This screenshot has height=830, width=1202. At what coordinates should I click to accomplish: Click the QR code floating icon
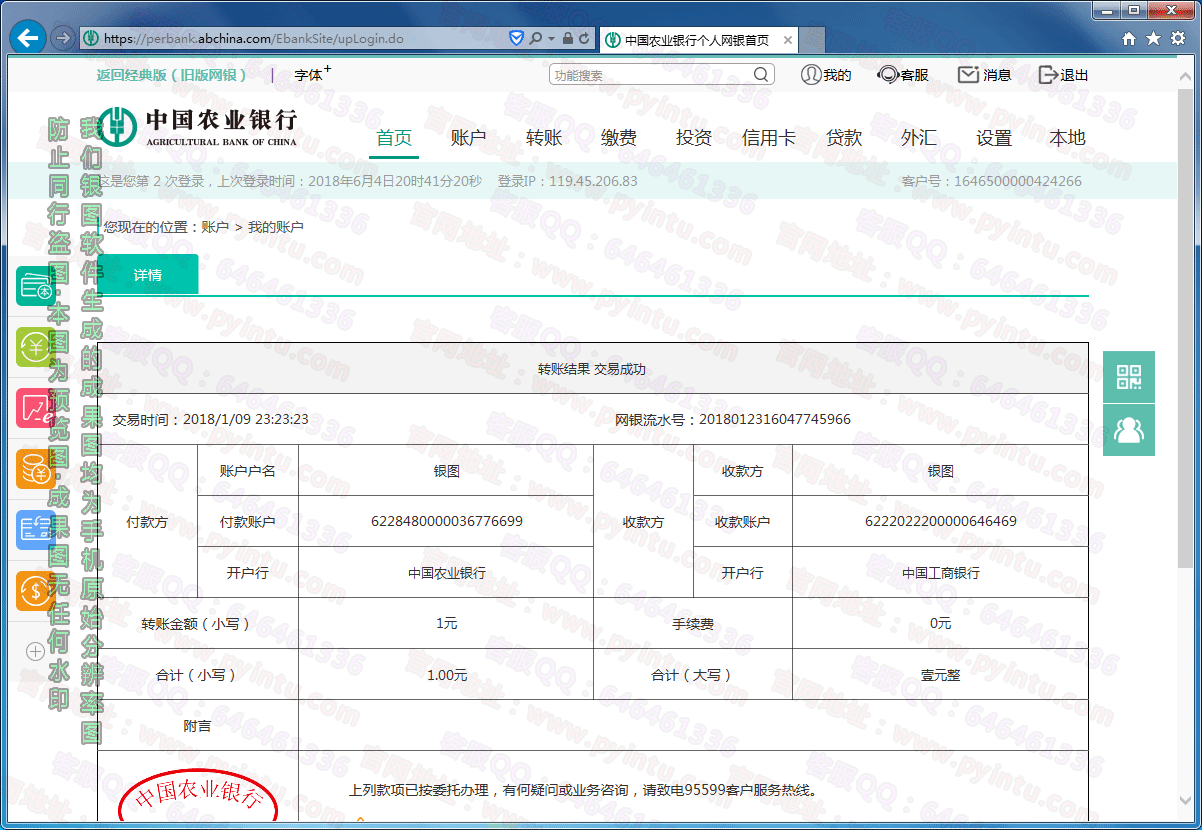click(x=1129, y=377)
